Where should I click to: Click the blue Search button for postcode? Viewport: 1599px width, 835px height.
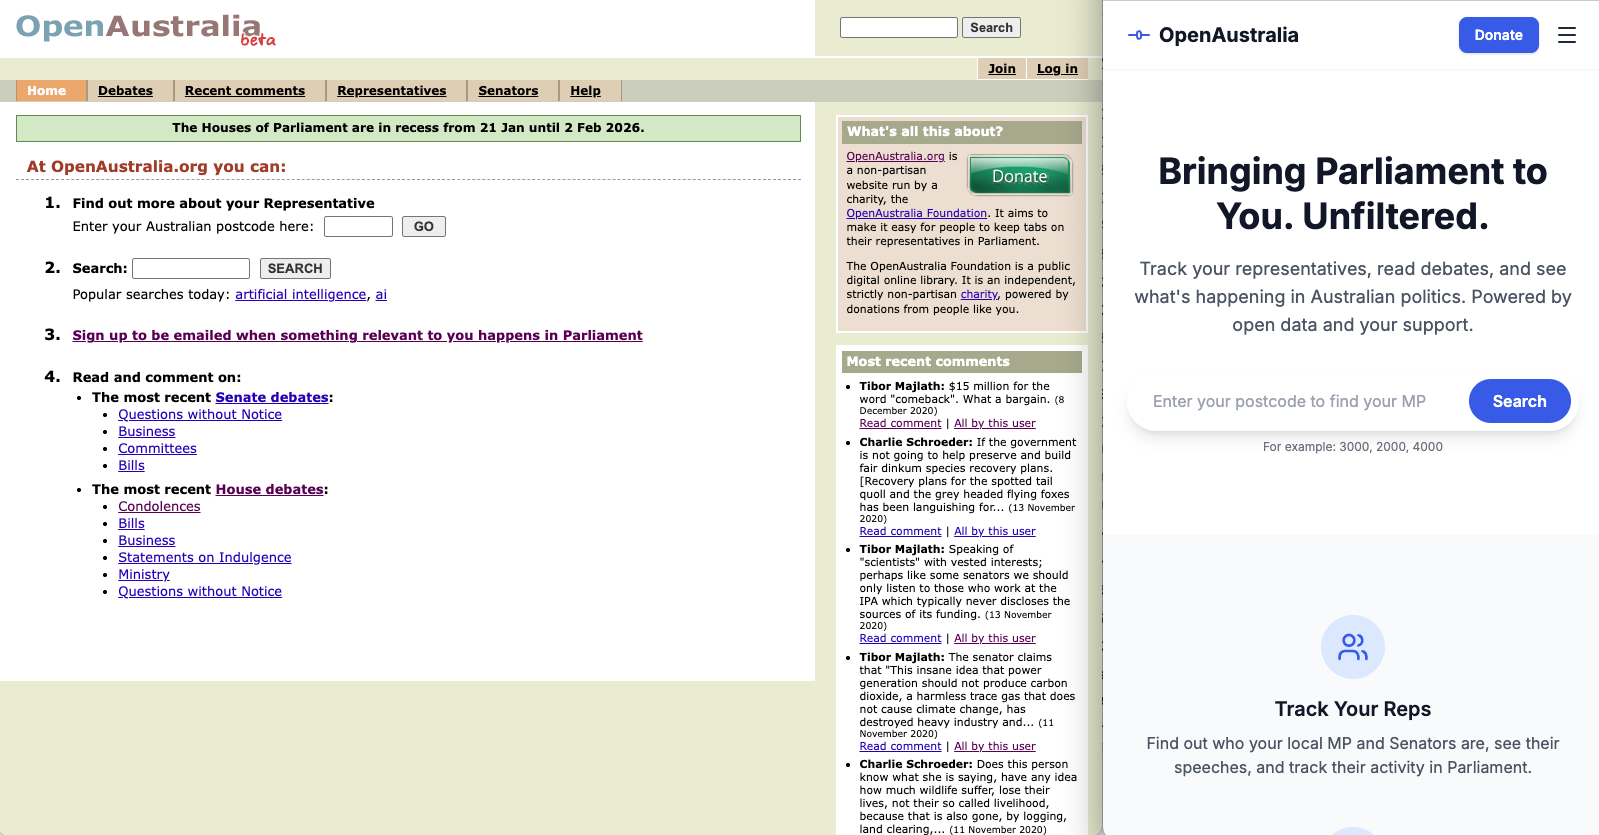point(1518,401)
